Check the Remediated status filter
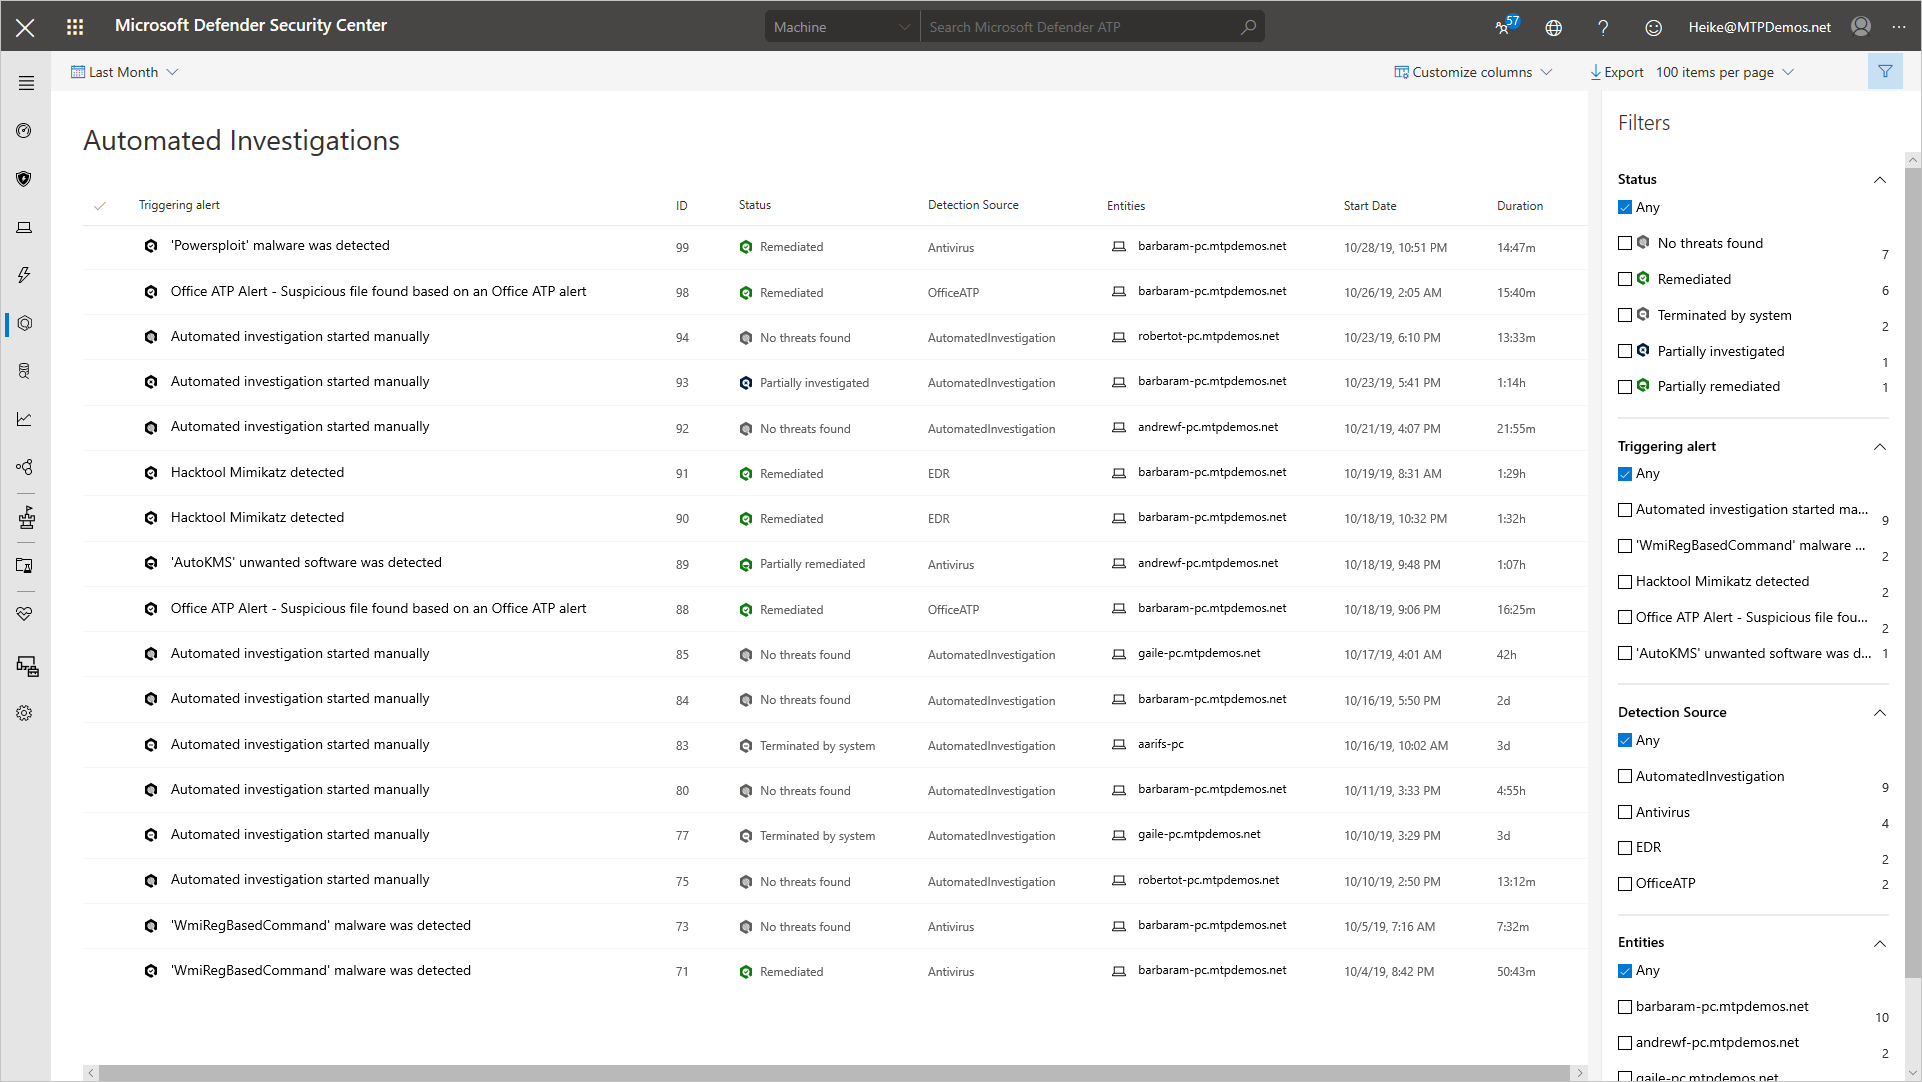1922x1082 pixels. click(1625, 279)
